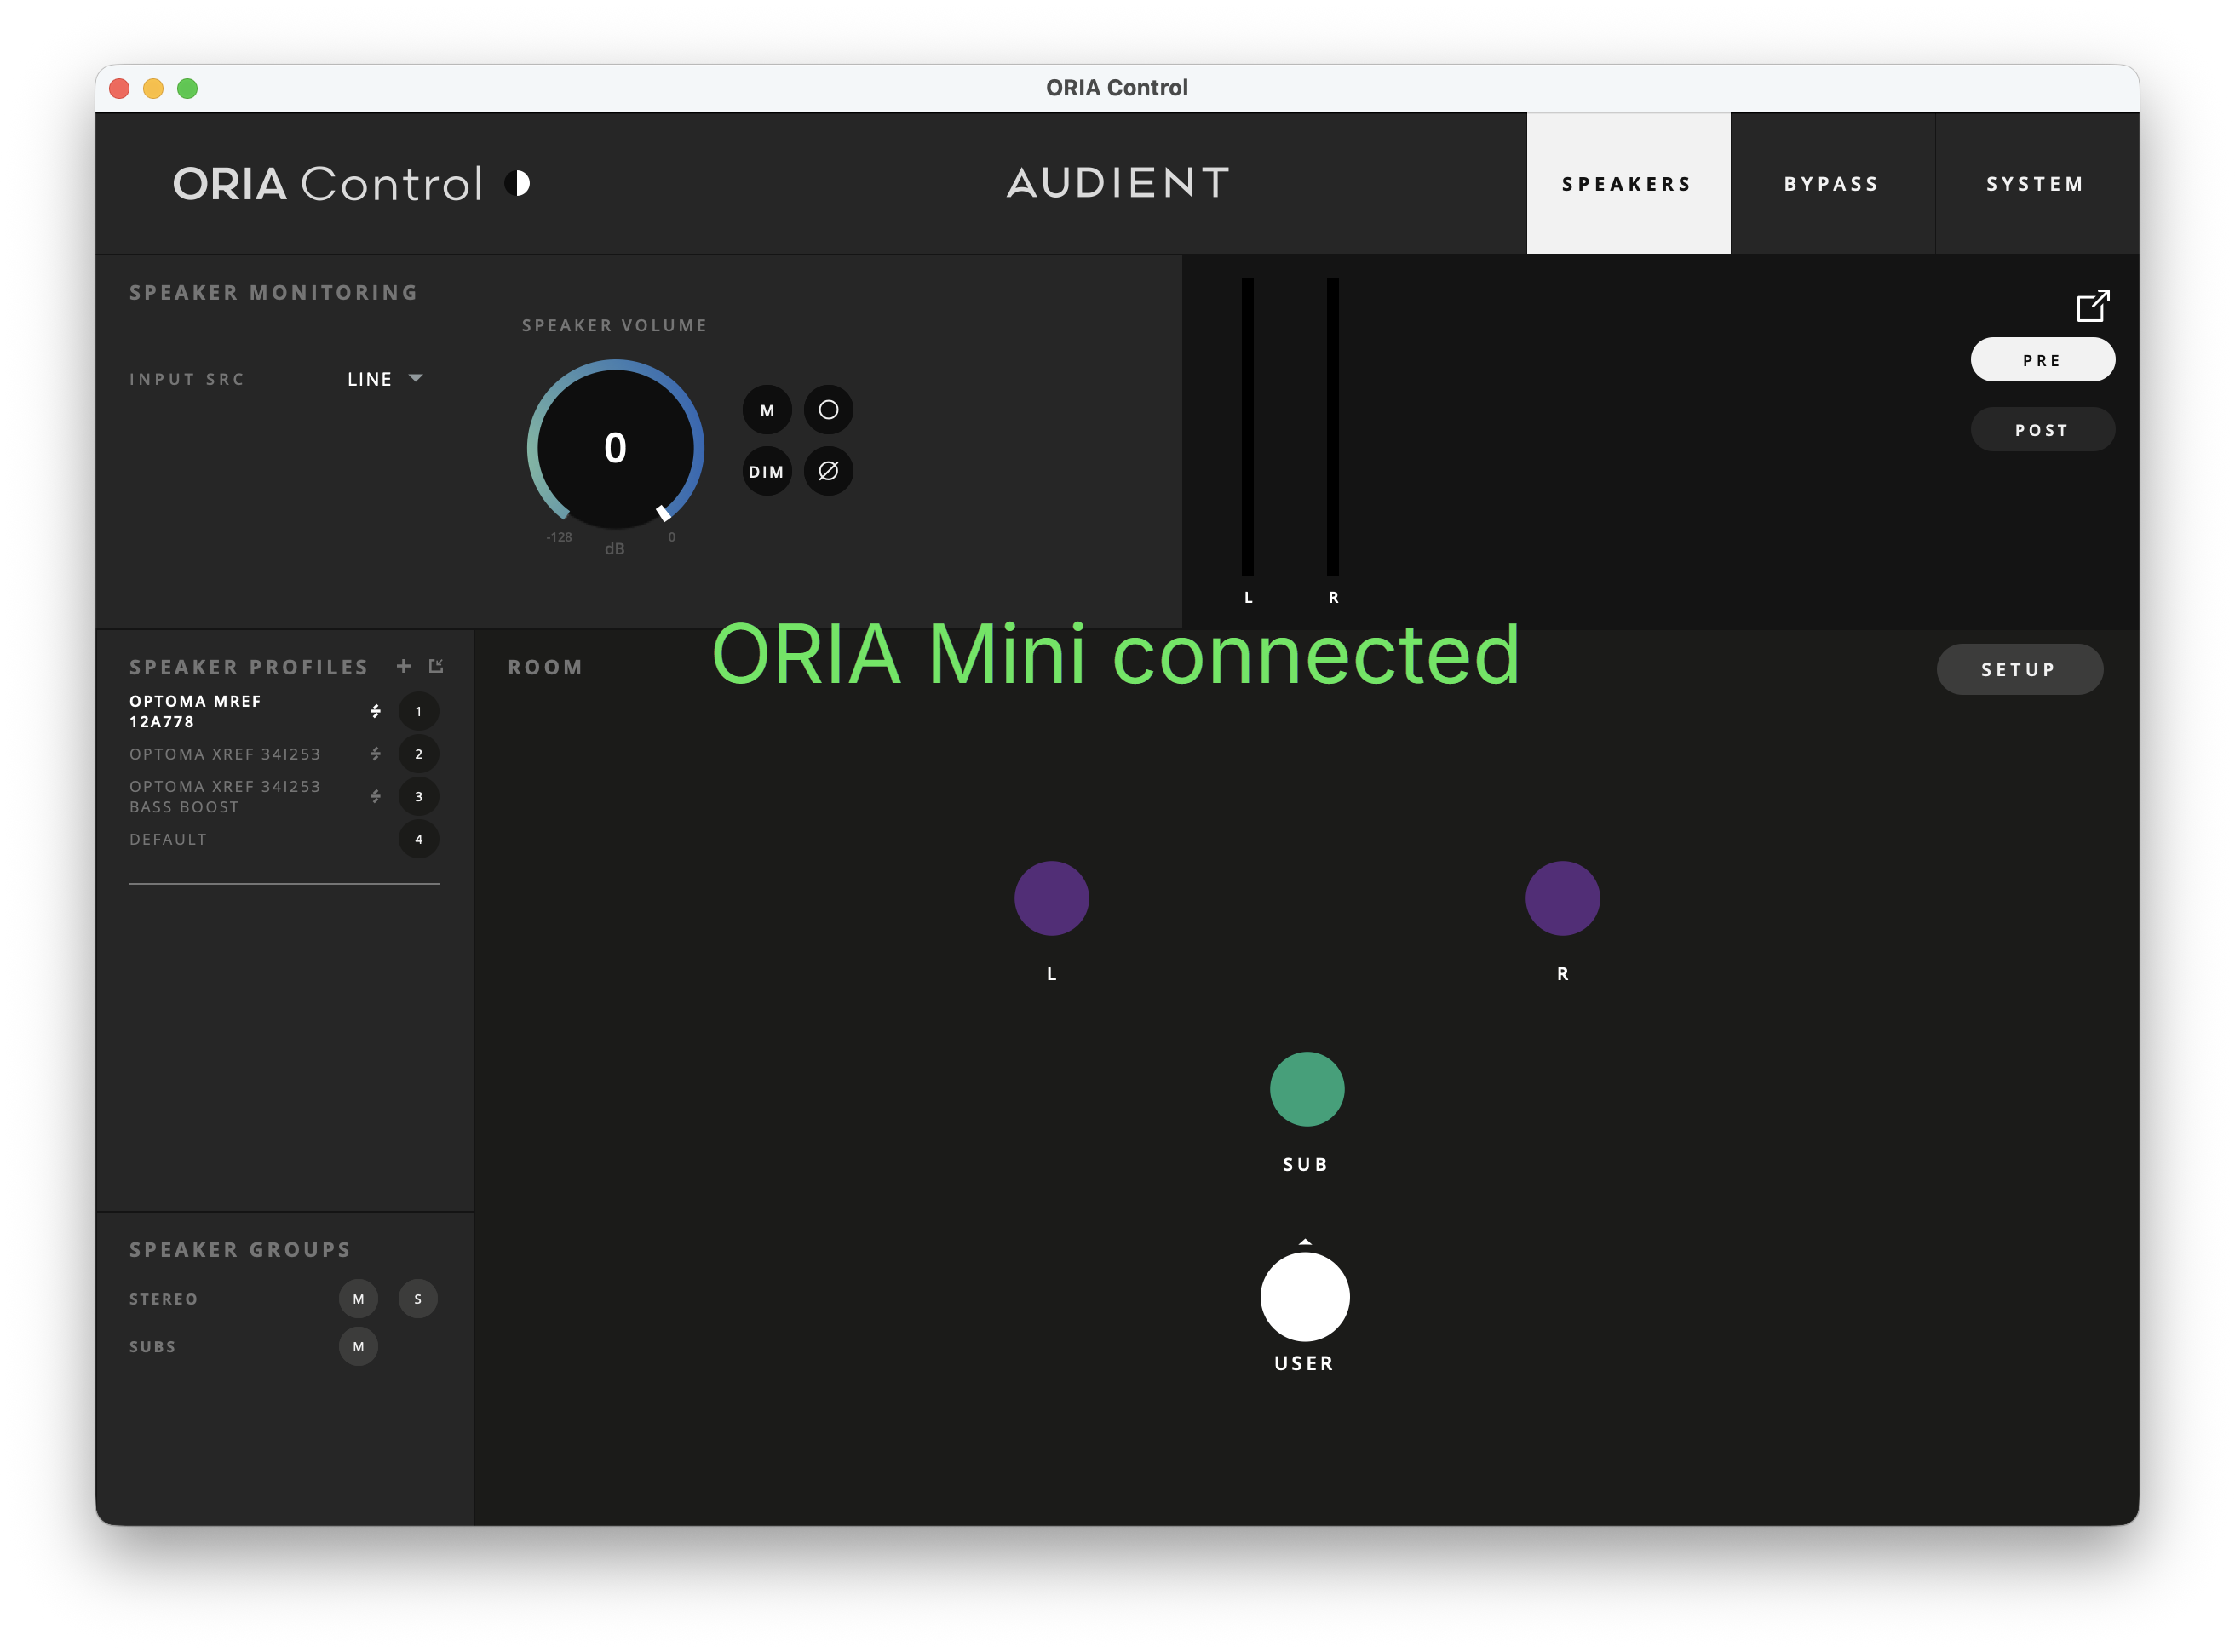Click lightning icon for XREF 341253 Bass Boost

[376, 796]
